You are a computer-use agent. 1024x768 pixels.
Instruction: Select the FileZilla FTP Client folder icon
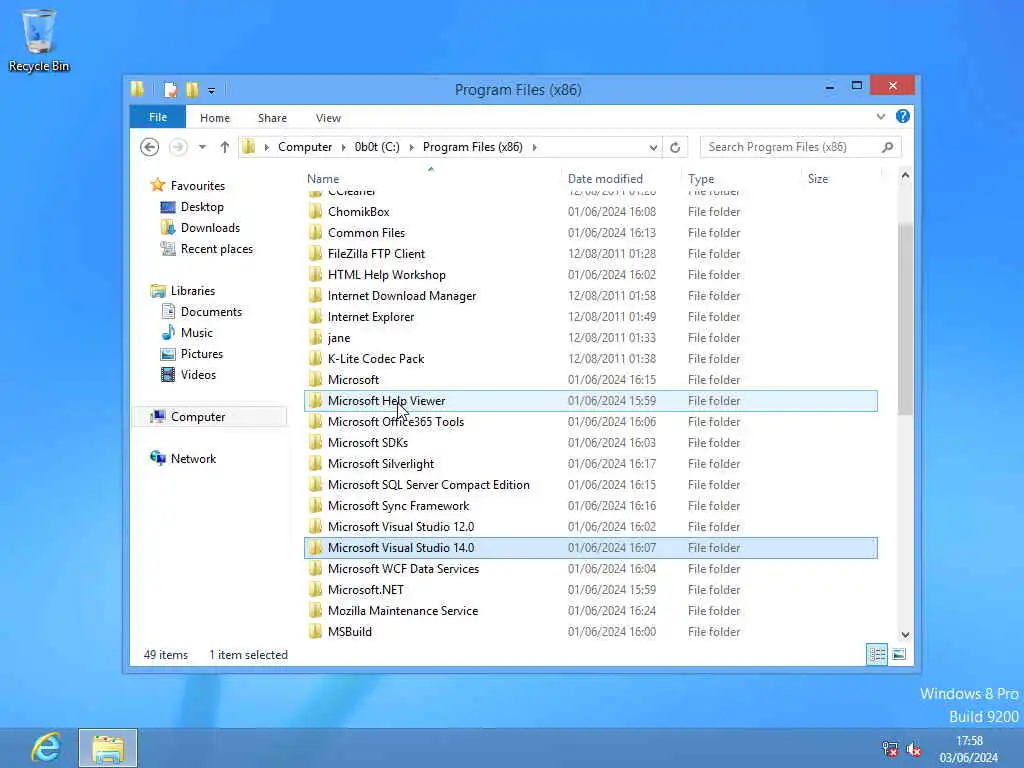[x=315, y=253]
